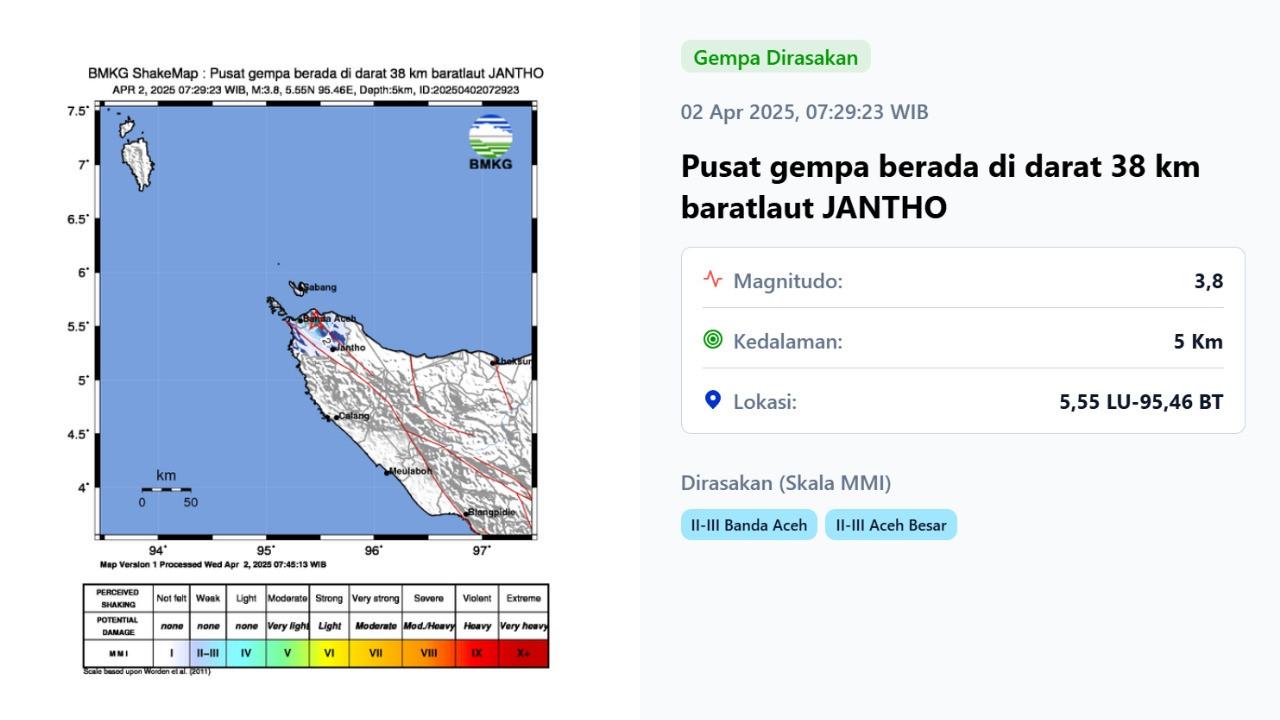
Task: Select the red magnitude waveform icon
Action: pyautogui.click(x=712, y=280)
